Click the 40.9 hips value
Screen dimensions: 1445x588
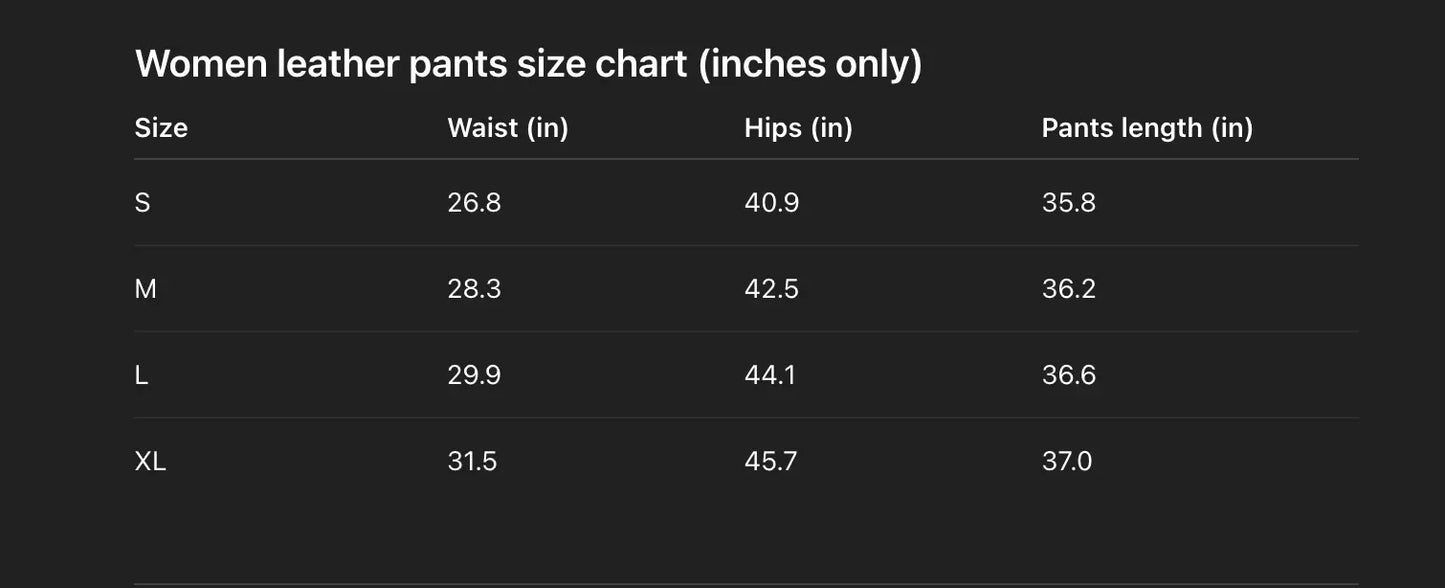pos(771,203)
